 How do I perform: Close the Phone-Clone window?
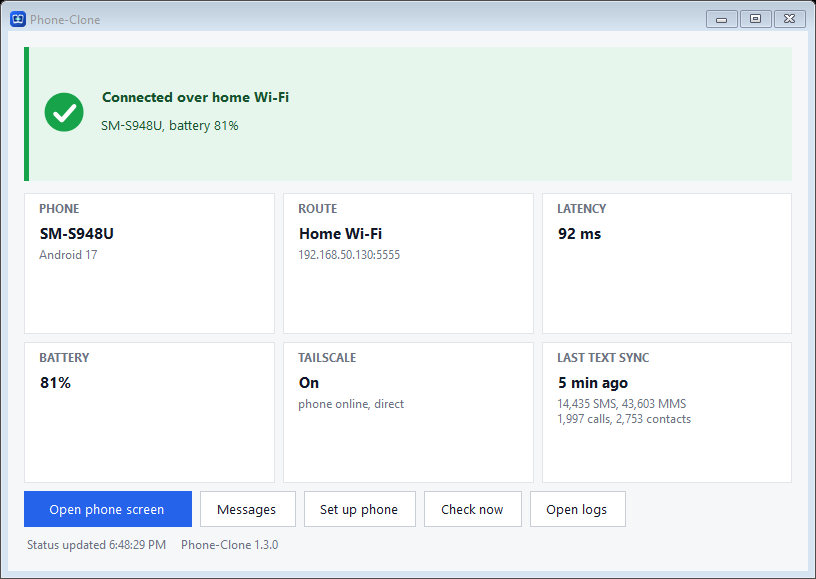(789, 19)
